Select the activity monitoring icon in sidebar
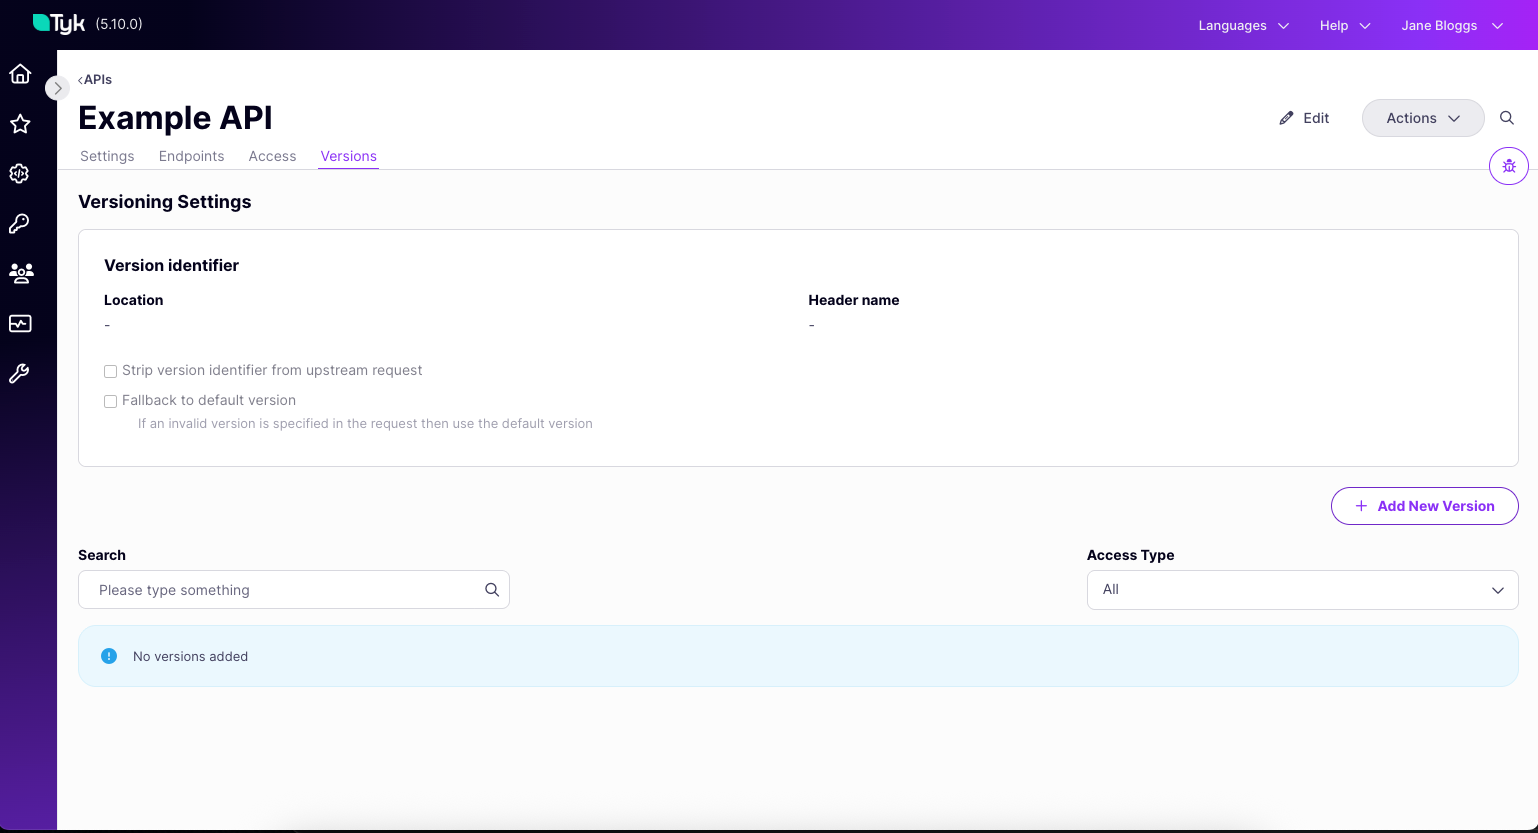 (x=20, y=323)
